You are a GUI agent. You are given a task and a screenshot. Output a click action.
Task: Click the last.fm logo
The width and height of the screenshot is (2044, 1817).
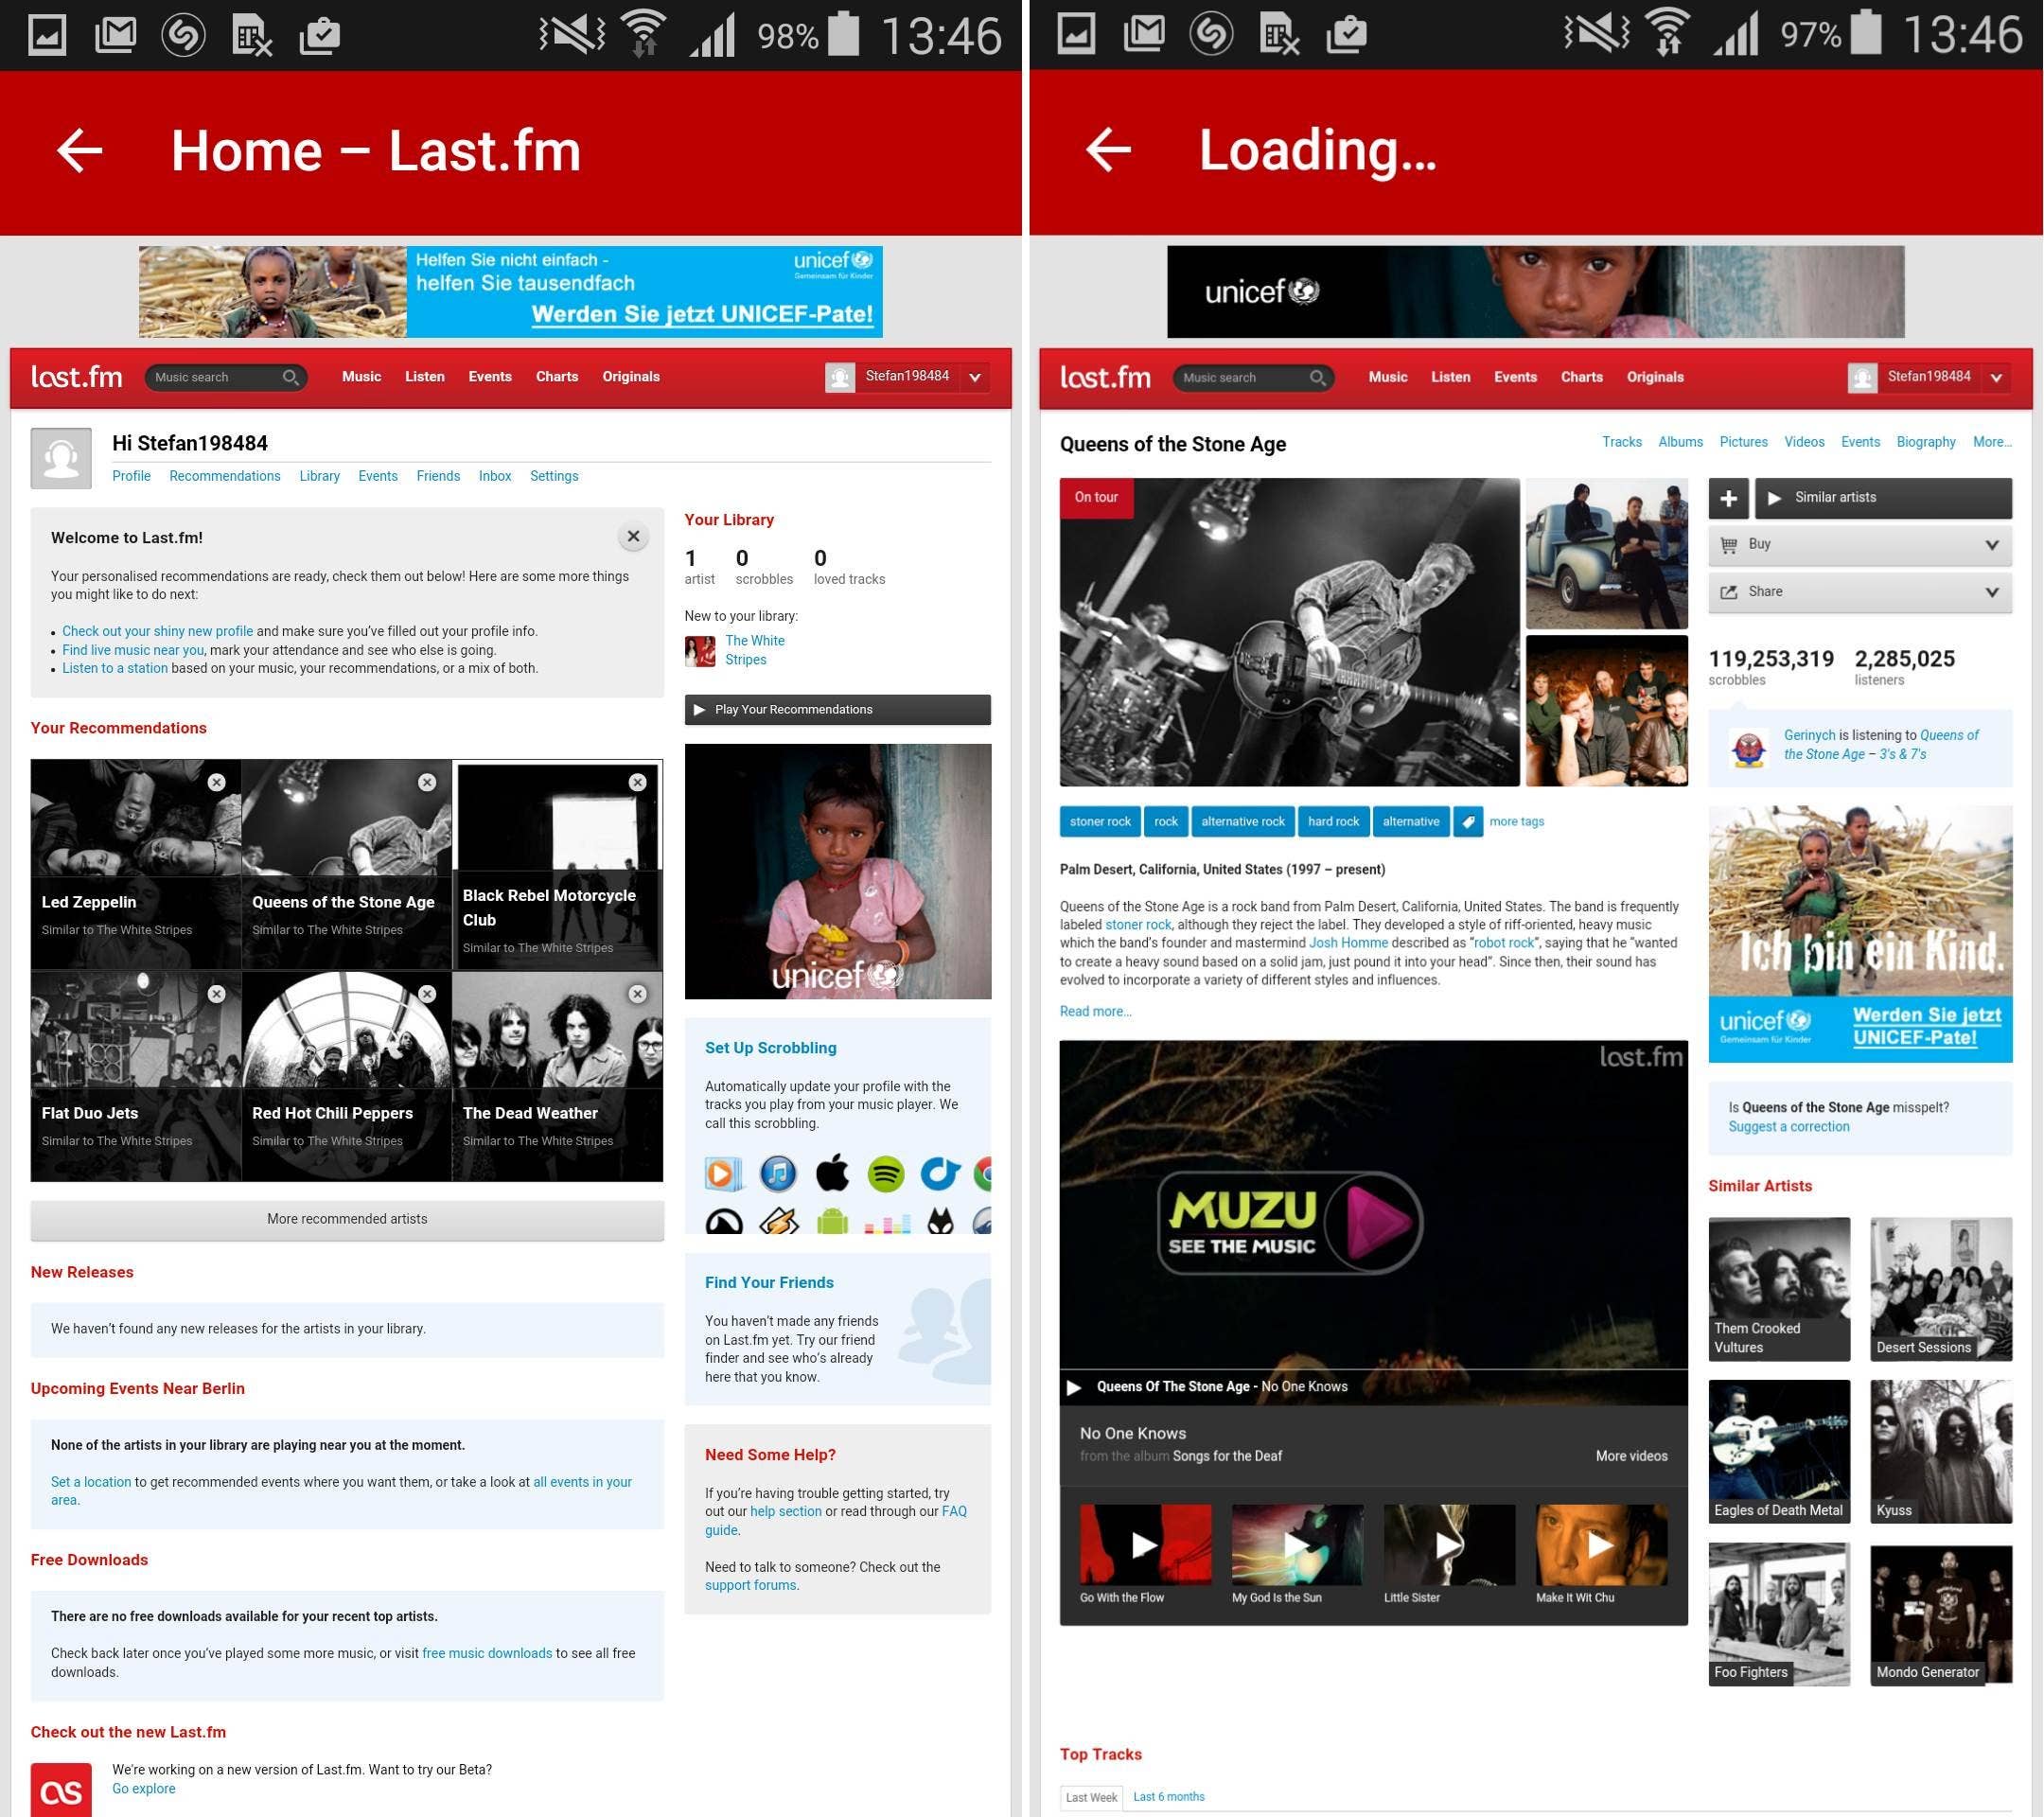tap(75, 377)
